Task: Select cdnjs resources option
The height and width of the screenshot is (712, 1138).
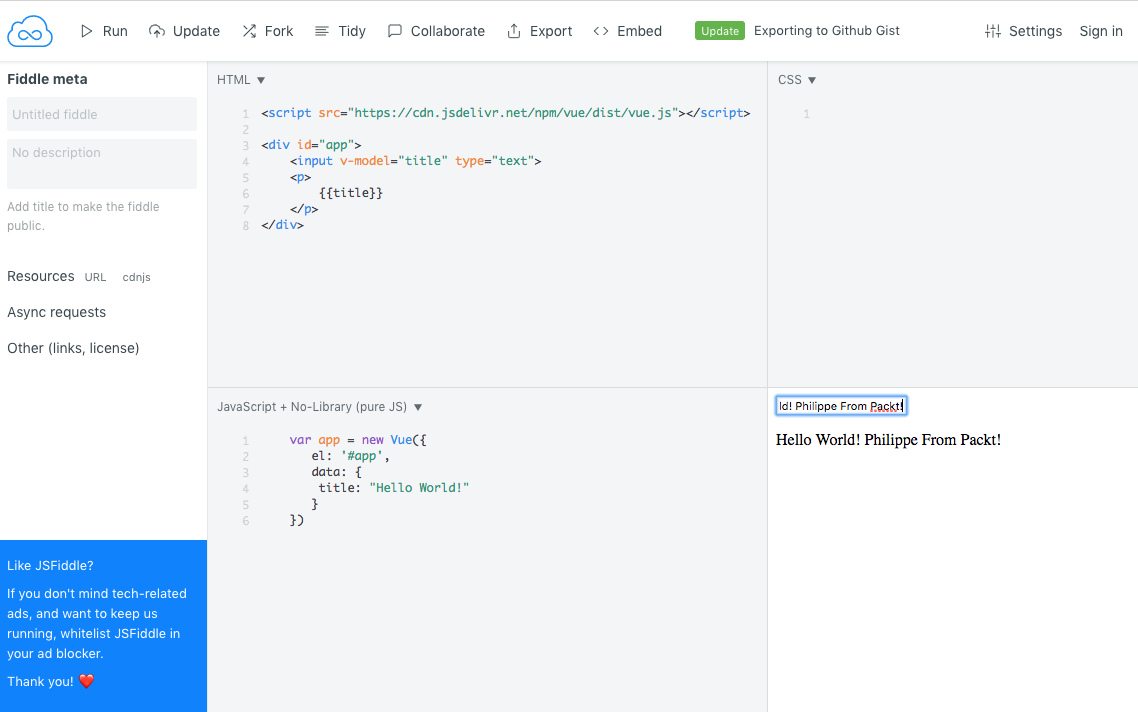Action: [136, 277]
